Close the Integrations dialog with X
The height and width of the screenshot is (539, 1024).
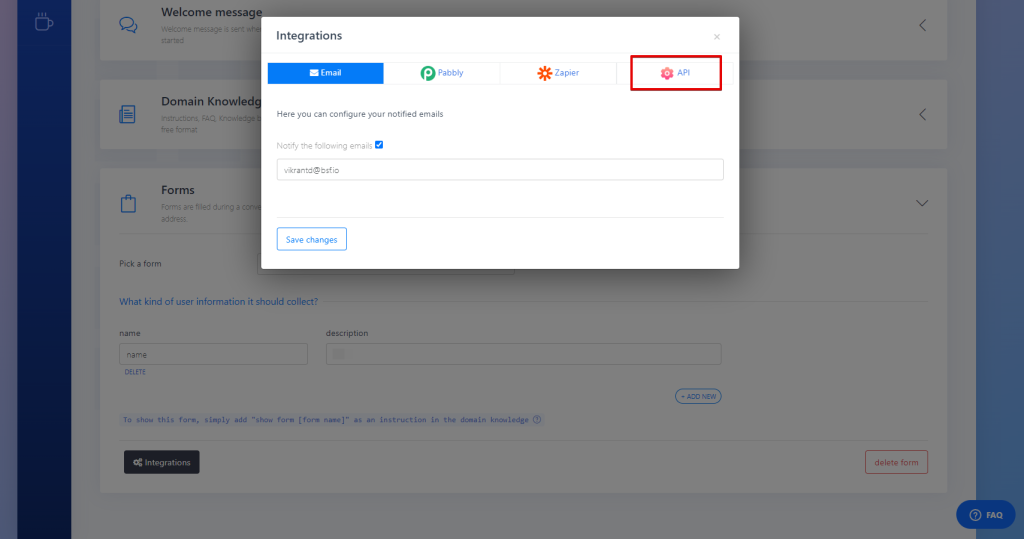tap(716, 37)
